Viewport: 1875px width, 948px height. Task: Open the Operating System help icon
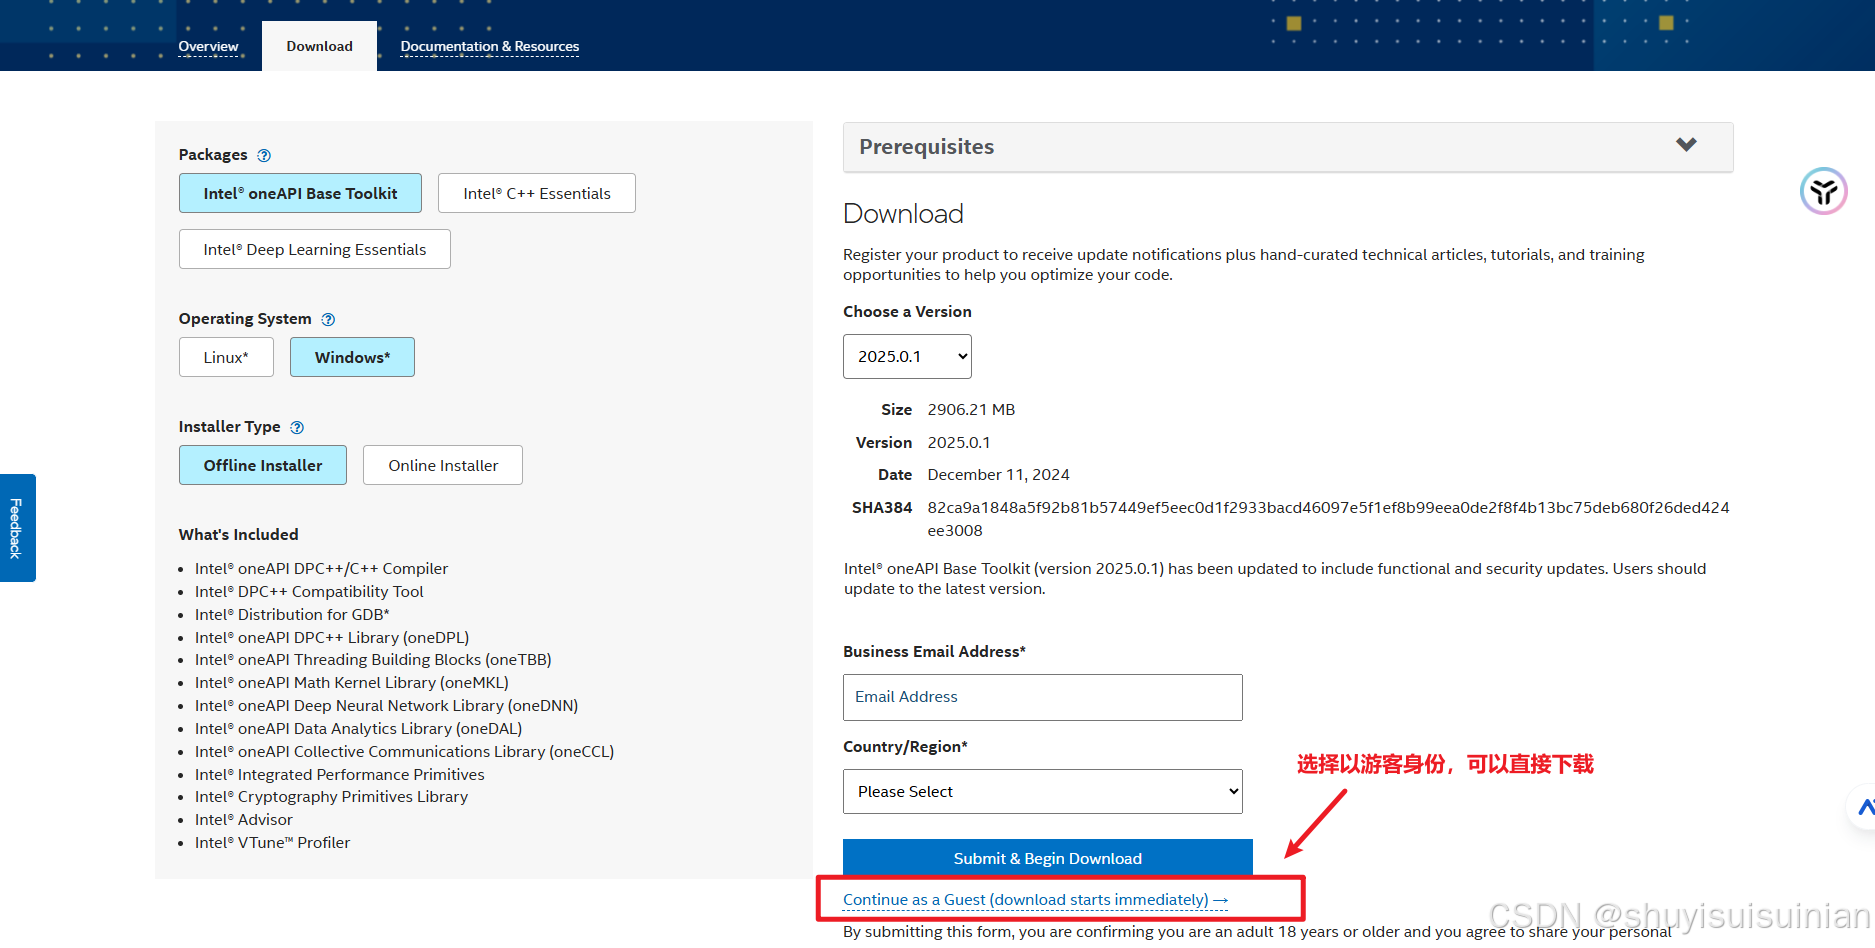pos(328,319)
